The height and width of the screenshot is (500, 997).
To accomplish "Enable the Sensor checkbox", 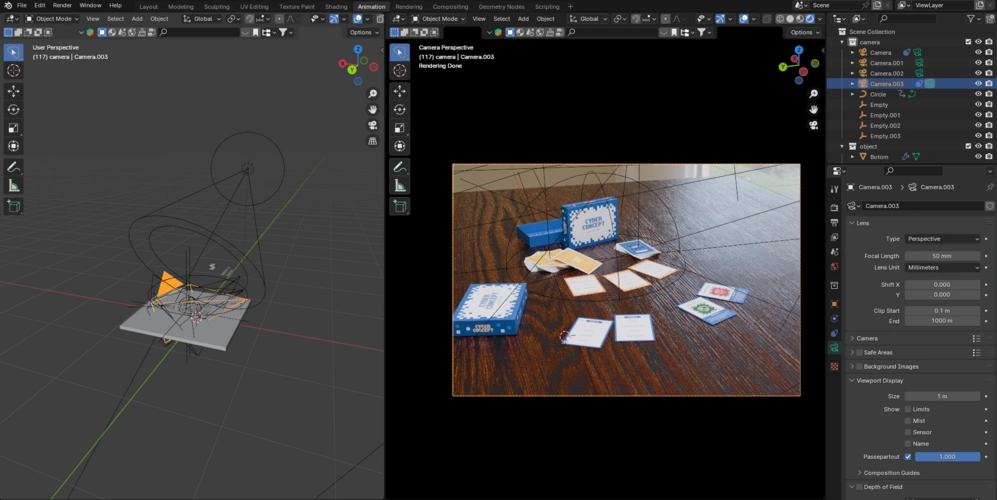I will (x=908, y=432).
